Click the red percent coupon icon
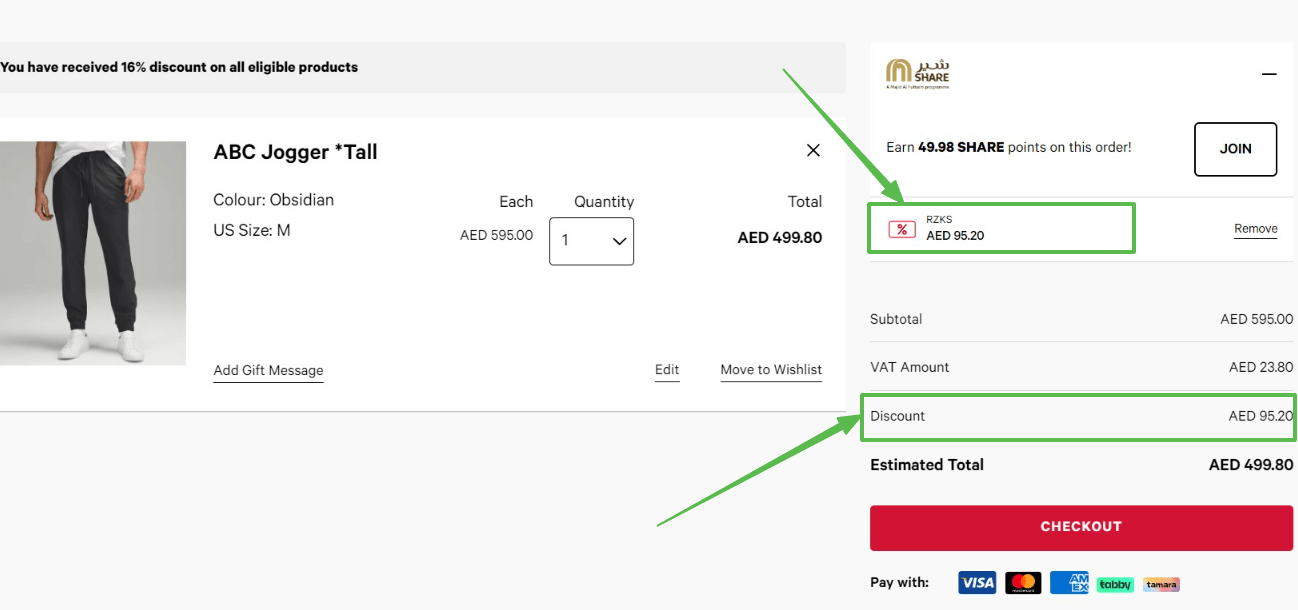This screenshot has height=610, width=1298. pos(901,229)
